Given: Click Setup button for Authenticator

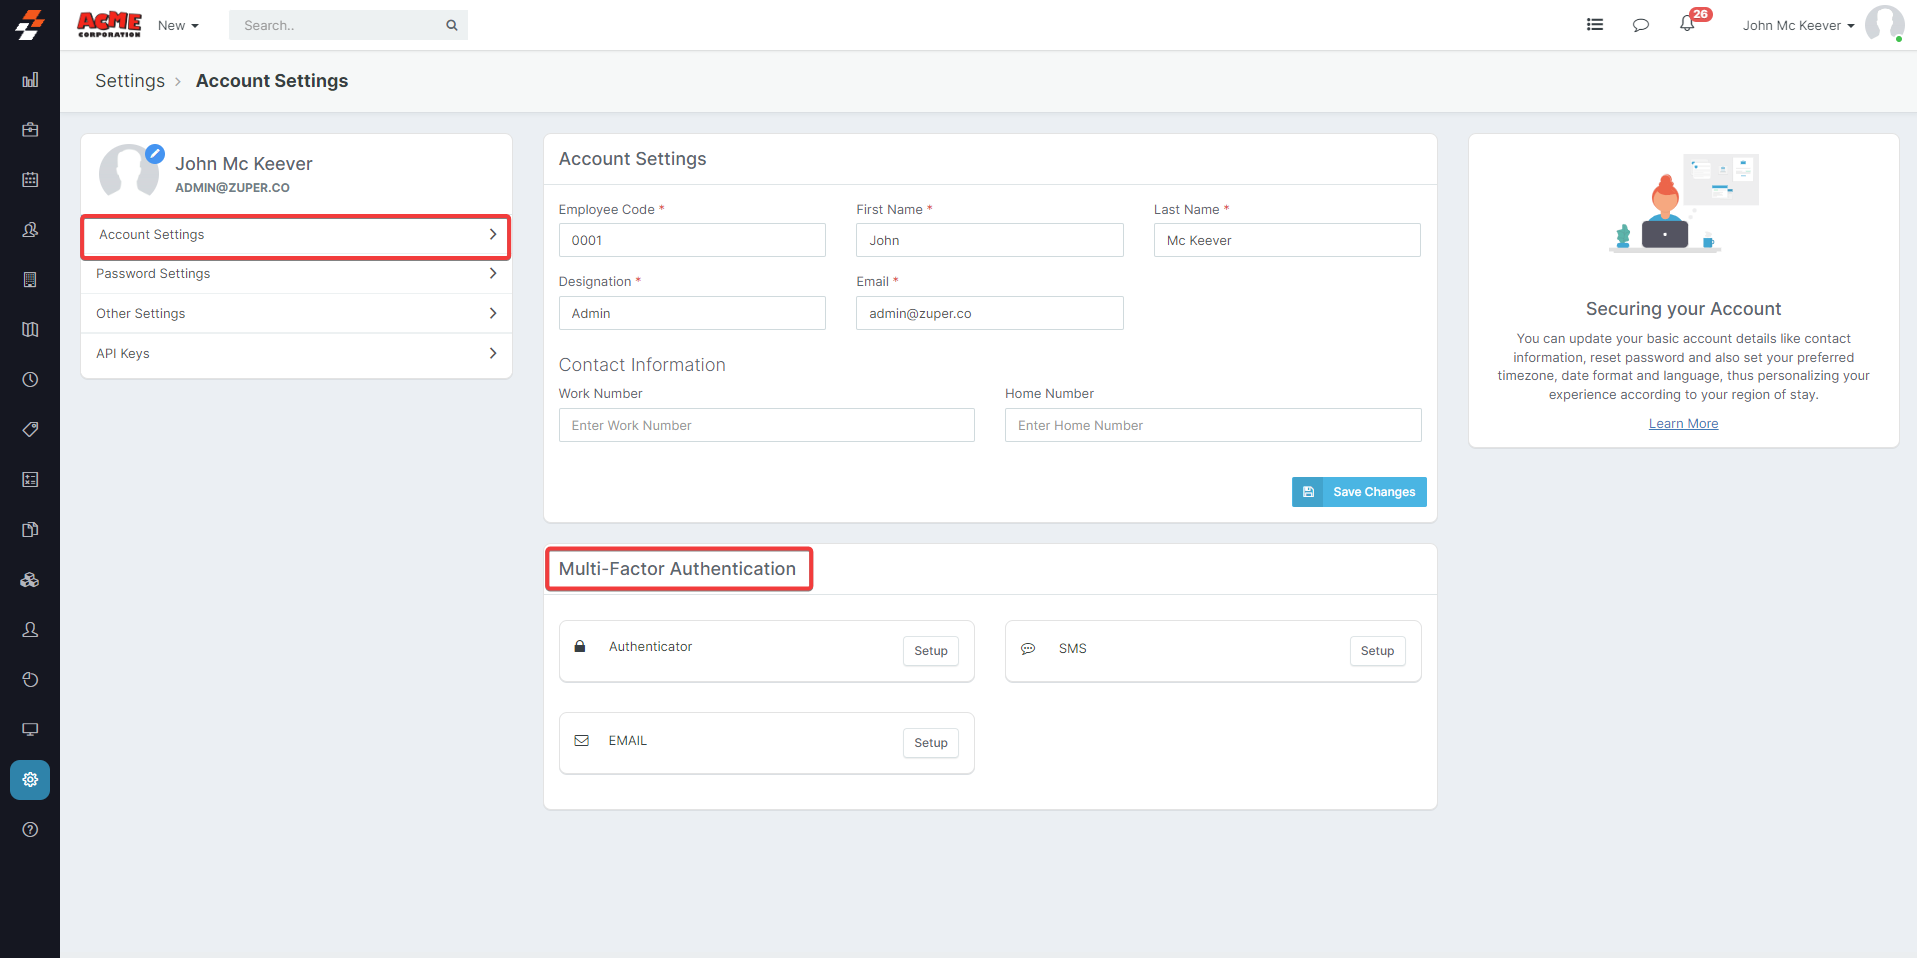Looking at the screenshot, I should (x=930, y=651).
